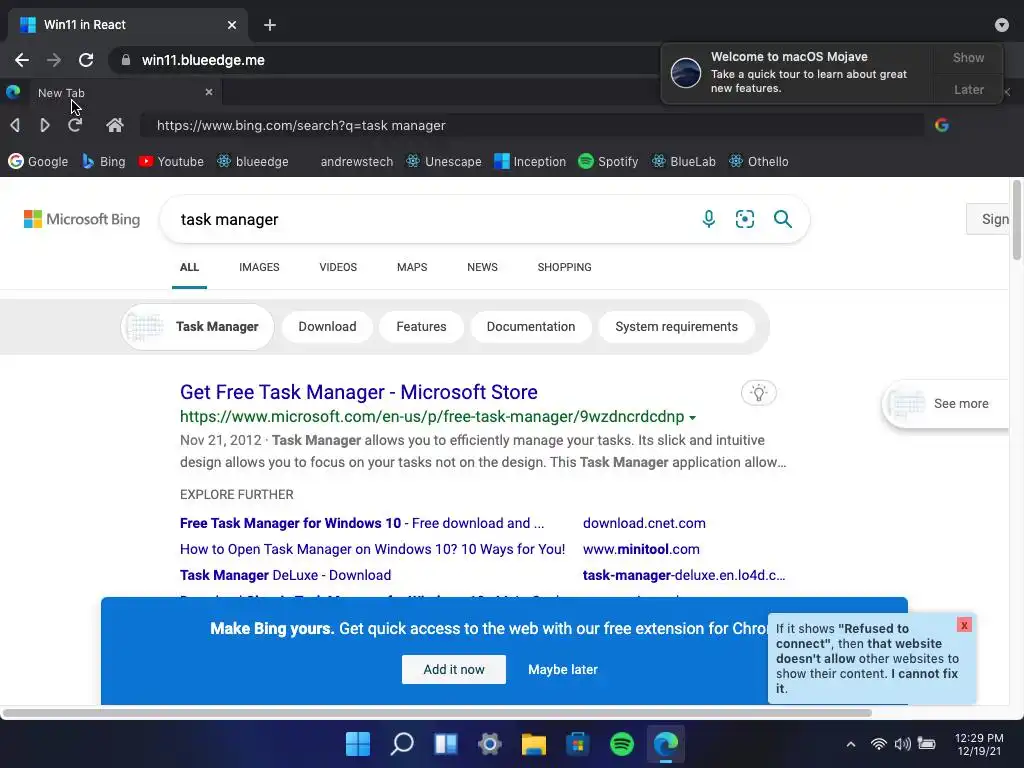Click the Microsoft Bing logo
This screenshot has width=1024, height=768.
(x=82, y=219)
